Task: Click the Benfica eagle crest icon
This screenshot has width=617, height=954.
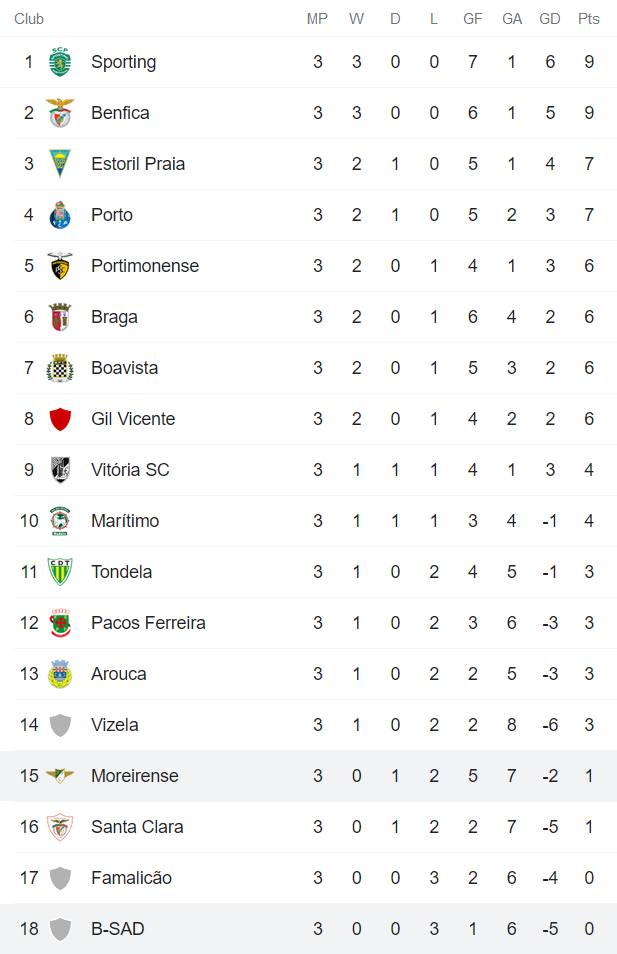Action: [x=61, y=113]
